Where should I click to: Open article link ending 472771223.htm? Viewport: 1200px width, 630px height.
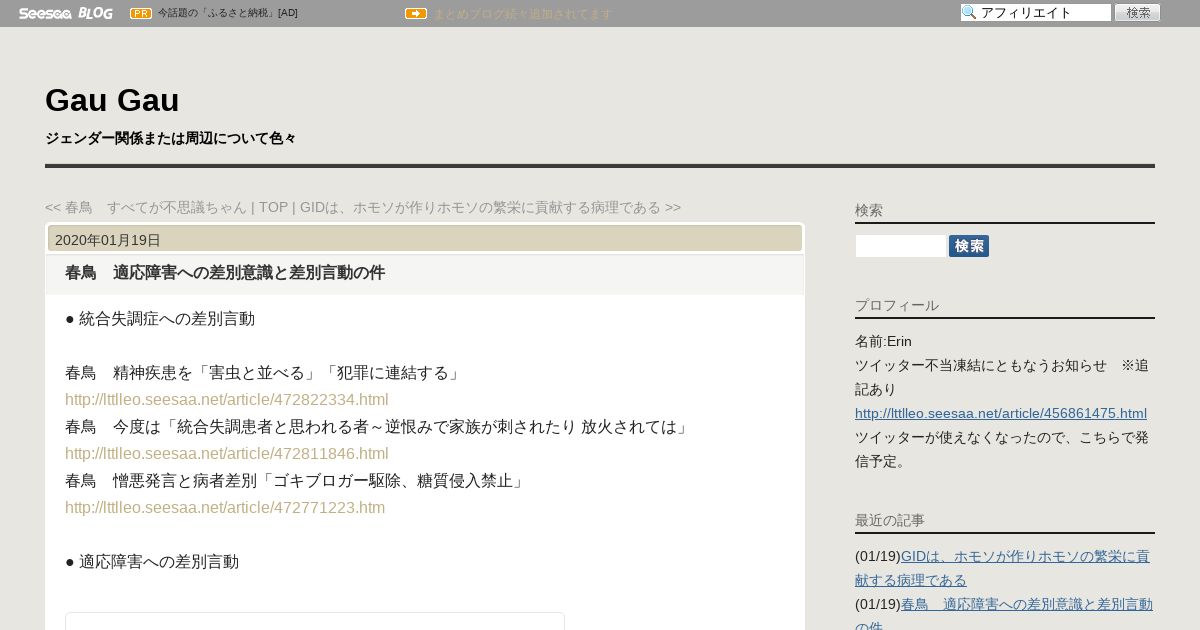pyautogui.click(x=225, y=508)
